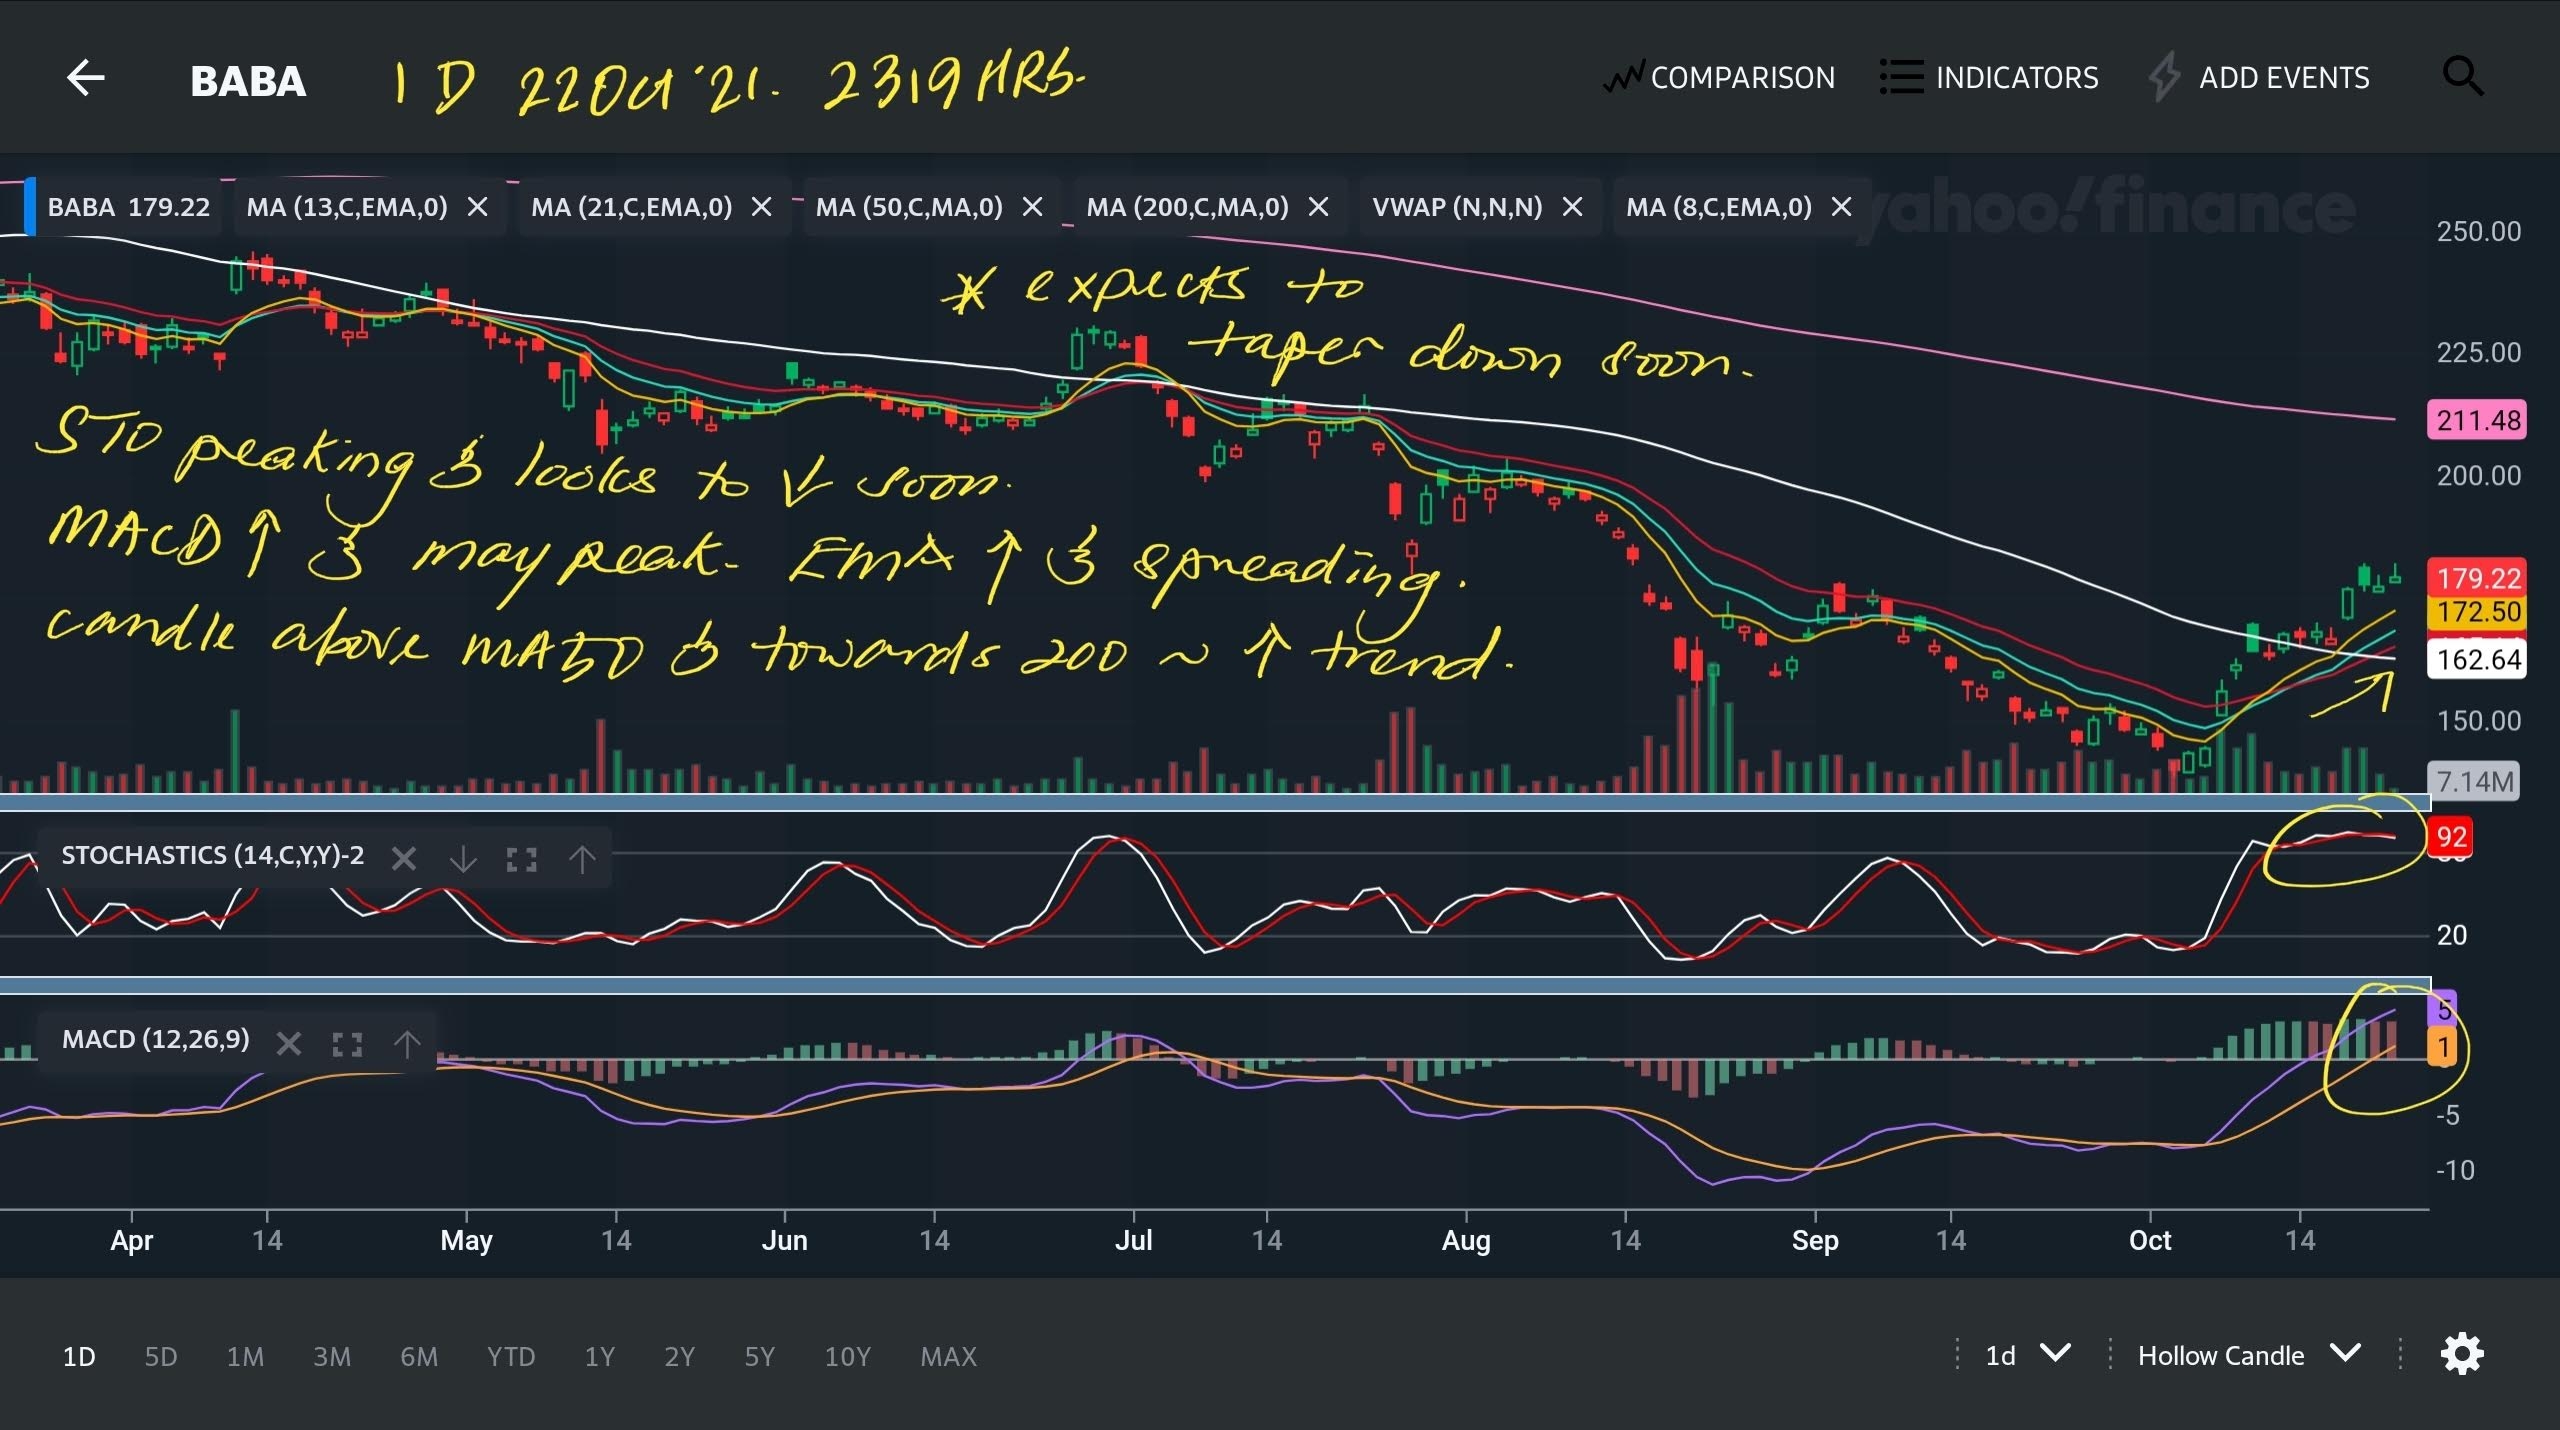Screen dimensions: 2560x1430
Task: Remove the MA (13,C,EMA,0) indicator
Action: click(x=478, y=207)
